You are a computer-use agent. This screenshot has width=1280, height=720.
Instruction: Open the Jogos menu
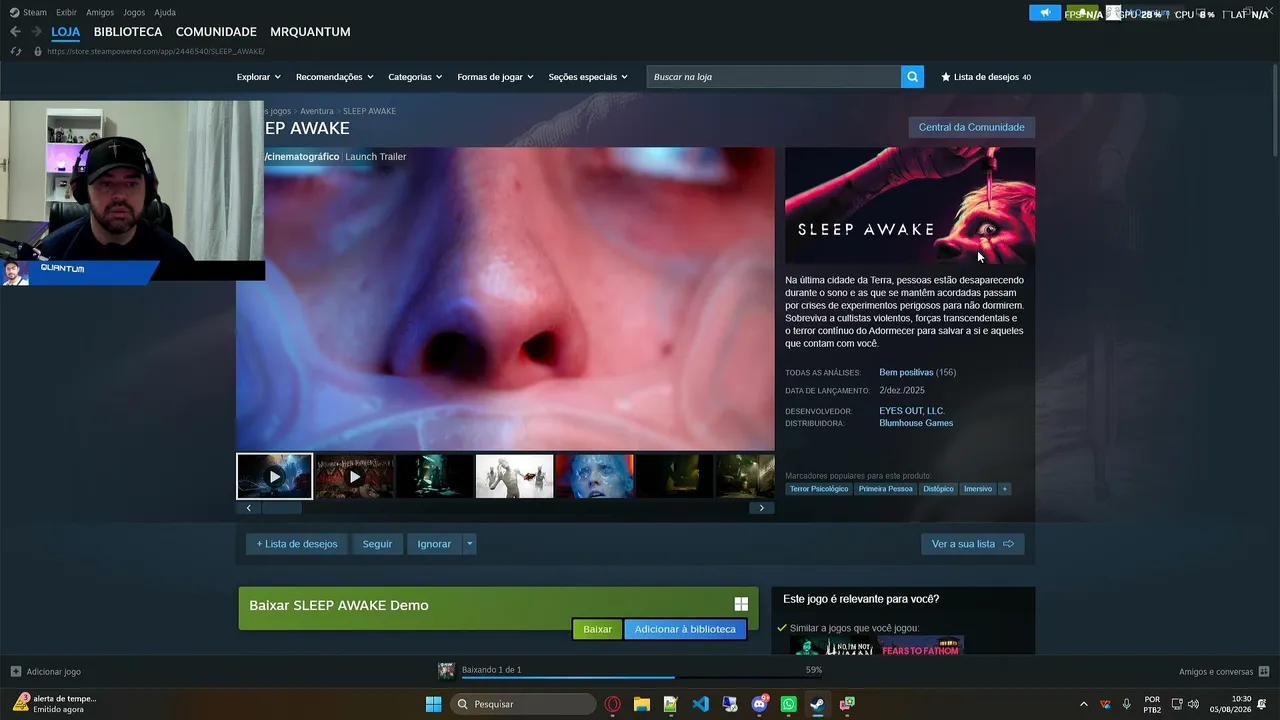[x=134, y=13]
